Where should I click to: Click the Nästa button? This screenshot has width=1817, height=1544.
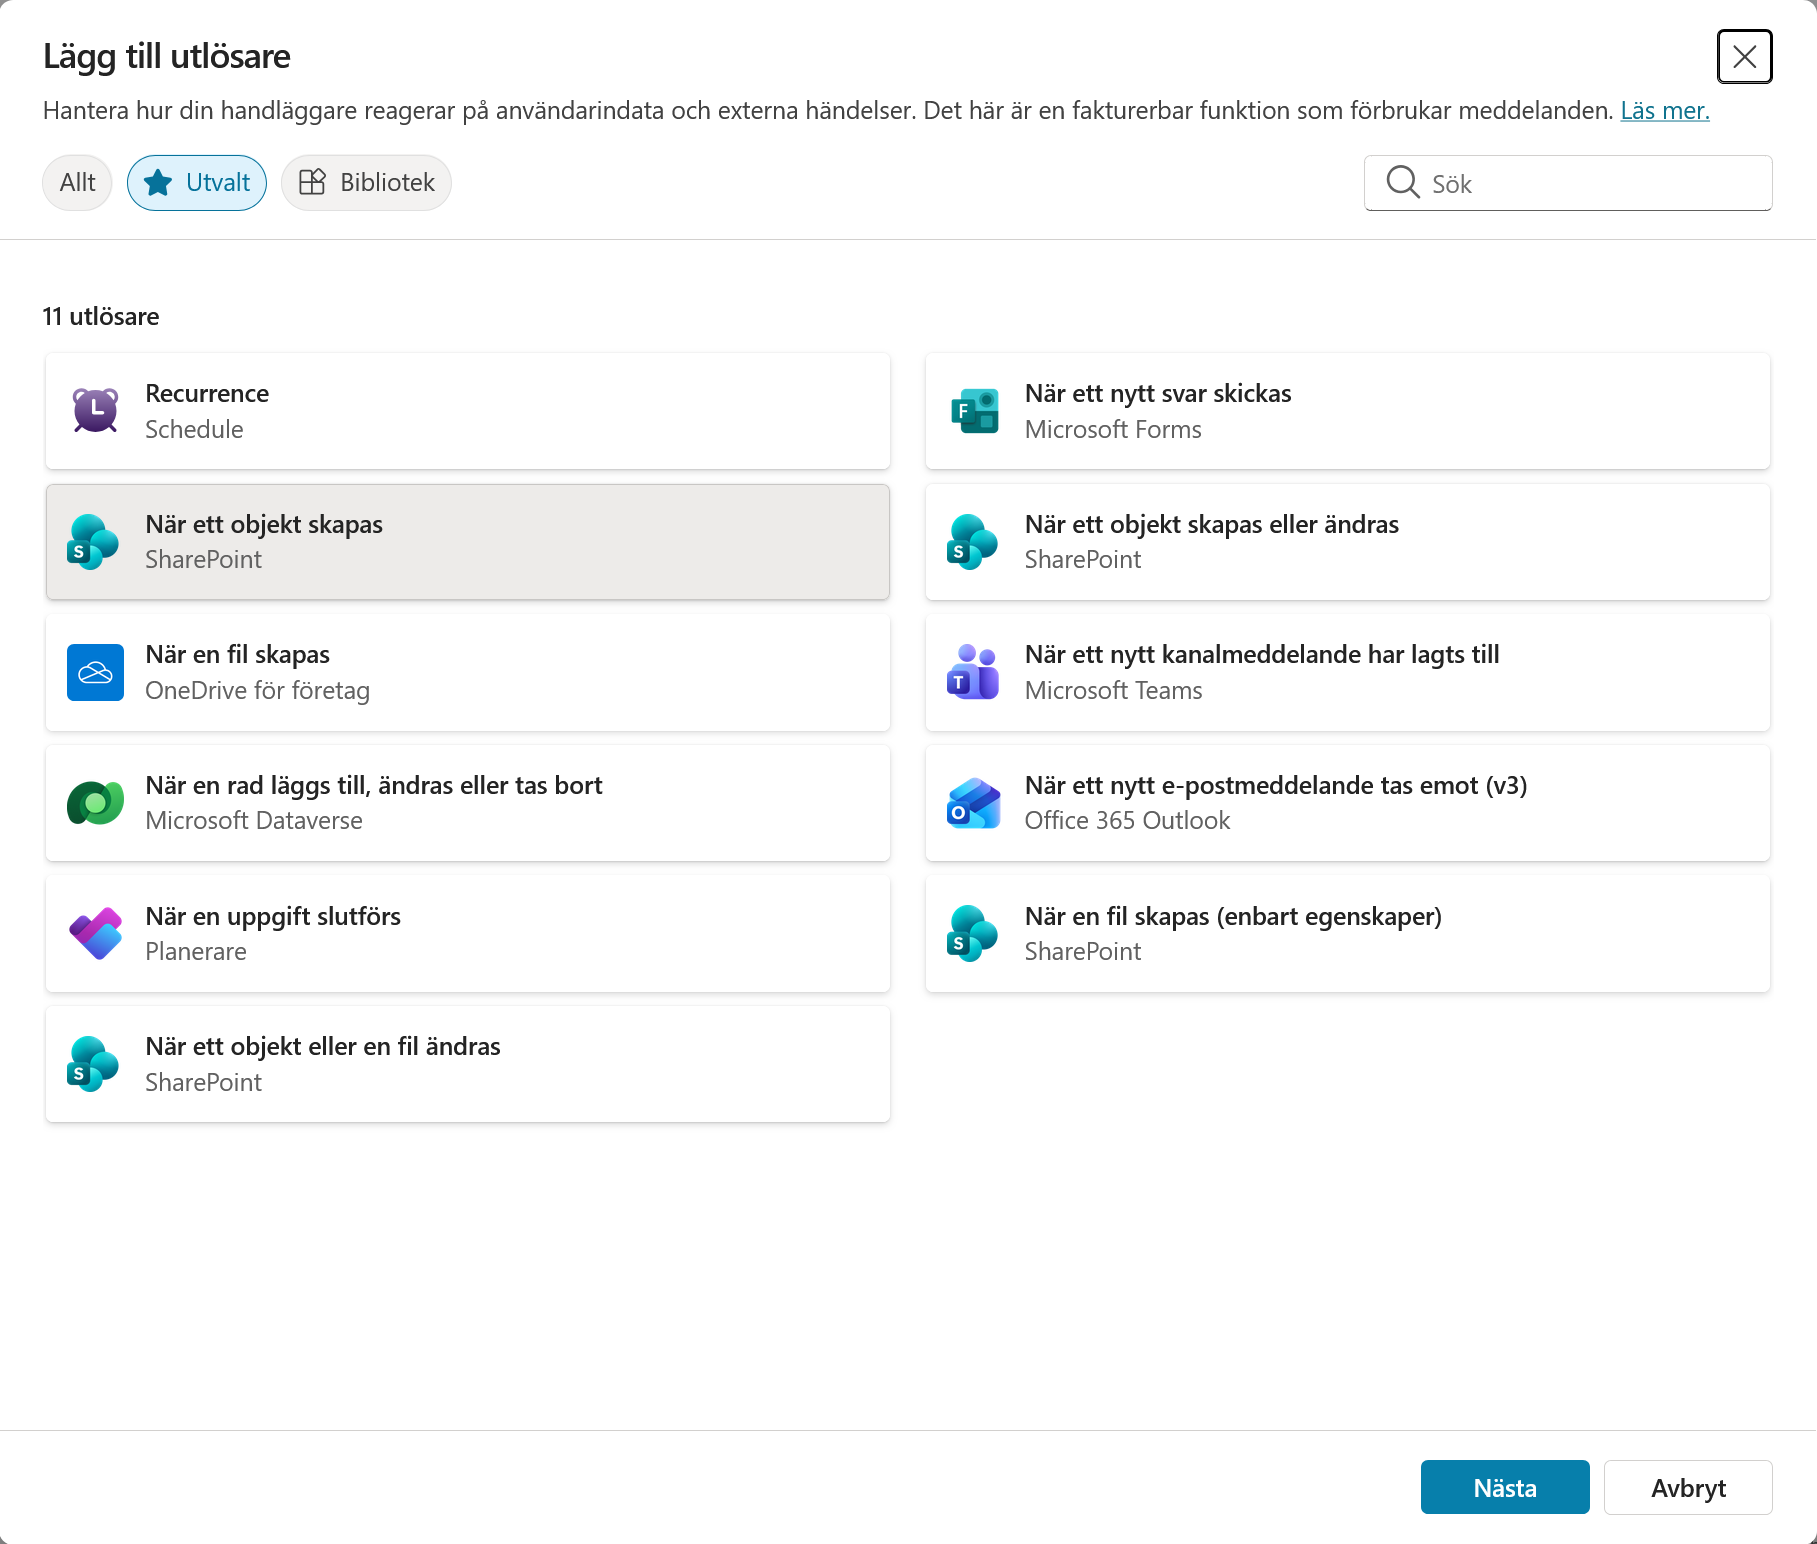1505,1487
